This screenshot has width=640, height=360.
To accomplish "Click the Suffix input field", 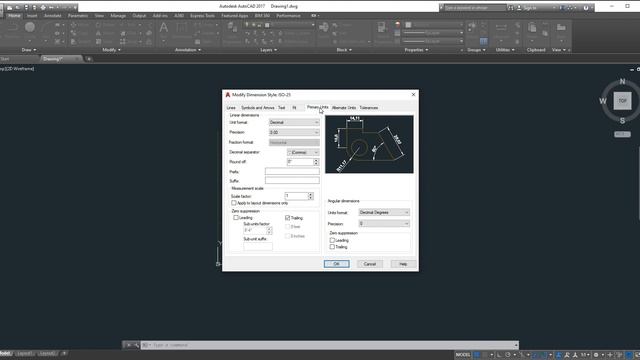I will click(292, 180).
